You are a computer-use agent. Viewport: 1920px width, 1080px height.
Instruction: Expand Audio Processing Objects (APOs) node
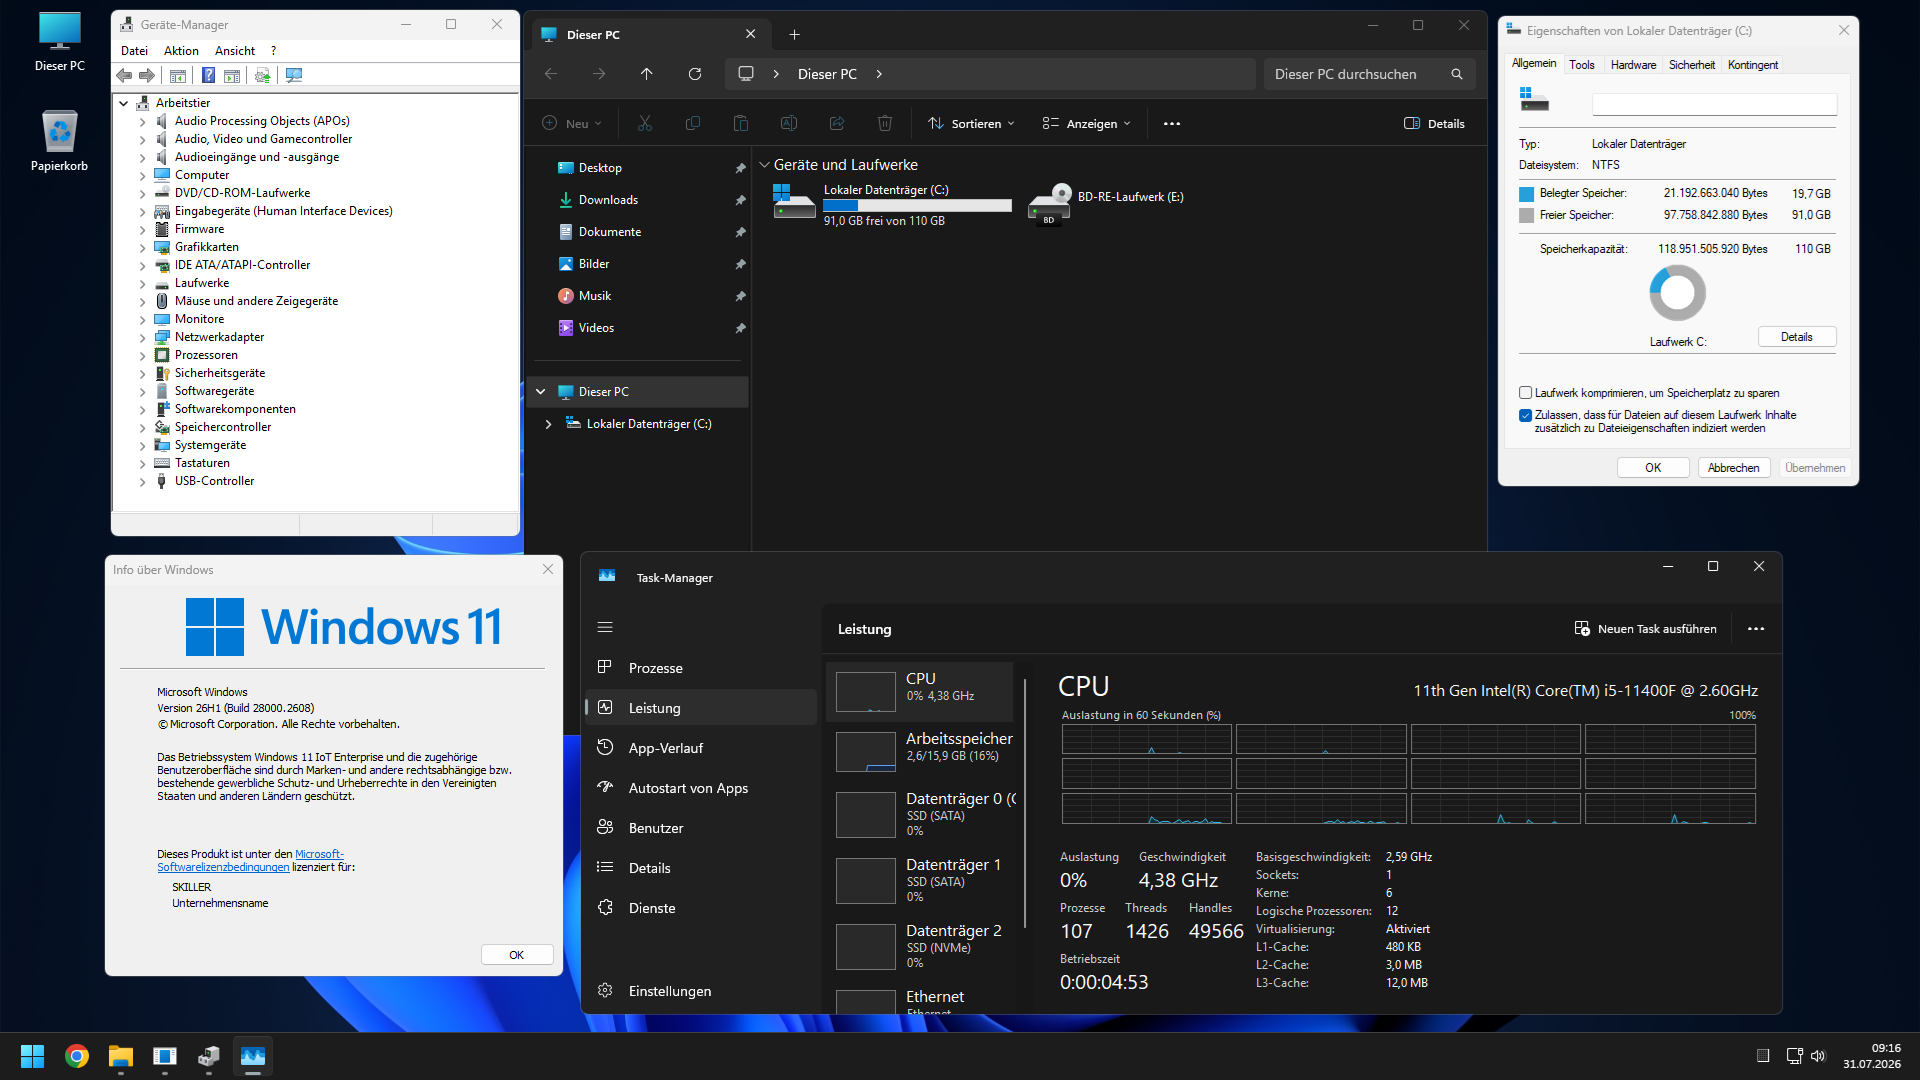click(x=142, y=122)
